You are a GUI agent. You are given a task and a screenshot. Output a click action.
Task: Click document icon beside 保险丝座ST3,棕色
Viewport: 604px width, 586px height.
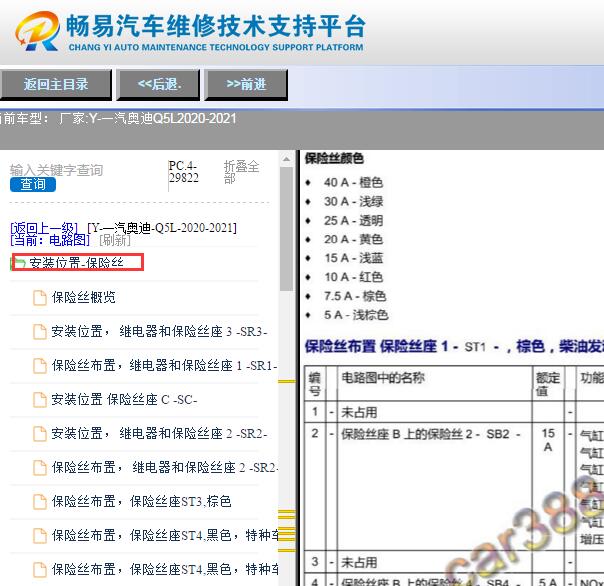point(39,501)
